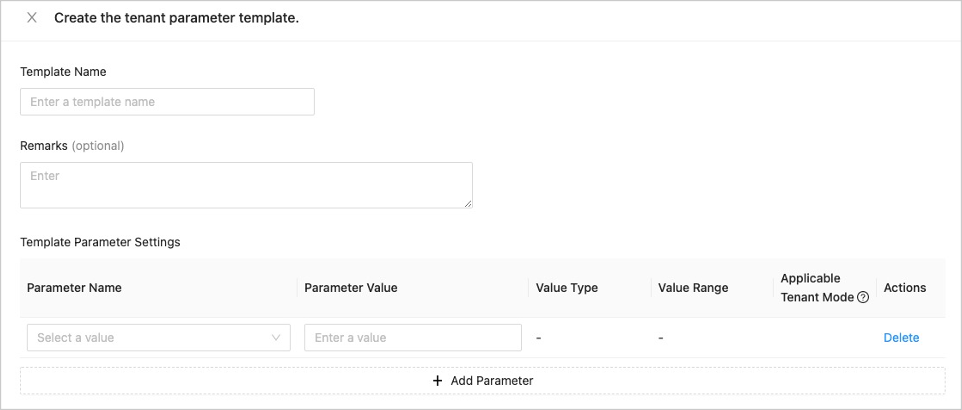Close the tenant parameter template dialog

click(32, 18)
